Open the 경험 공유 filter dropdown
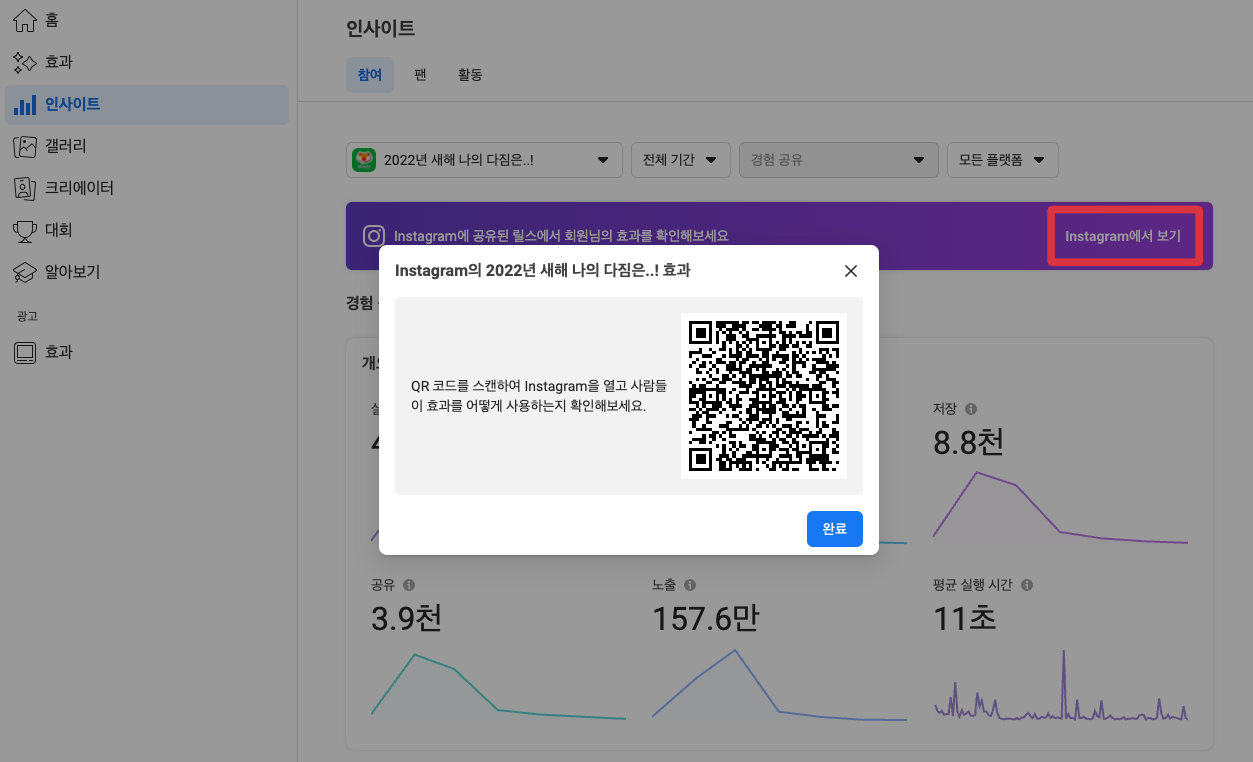Image resolution: width=1253 pixels, height=762 pixels. click(838, 160)
